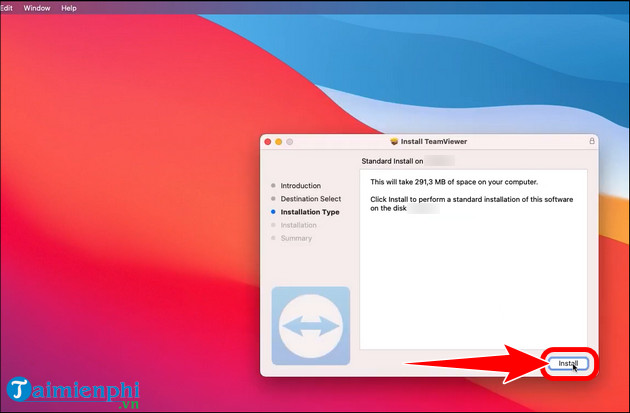Select the Installation Type step
The width and height of the screenshot is (630, 413).
[x=310, y=212]
